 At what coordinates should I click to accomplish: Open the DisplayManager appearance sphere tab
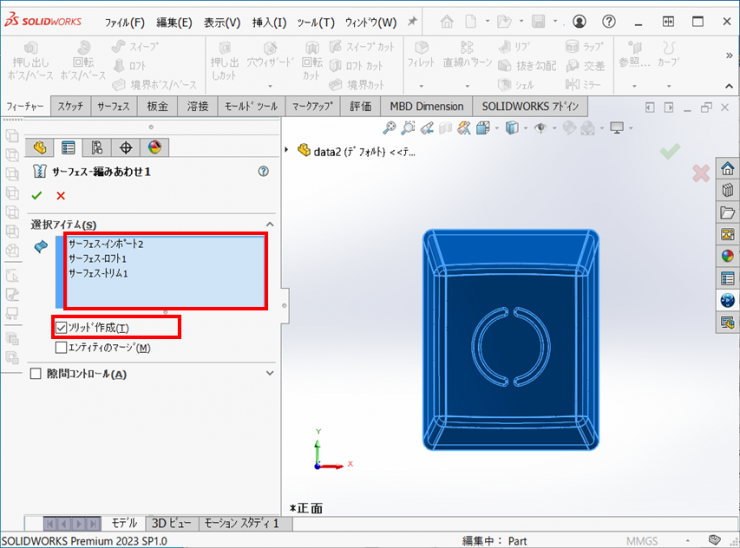pyautogui.click(x=154, y=147)
